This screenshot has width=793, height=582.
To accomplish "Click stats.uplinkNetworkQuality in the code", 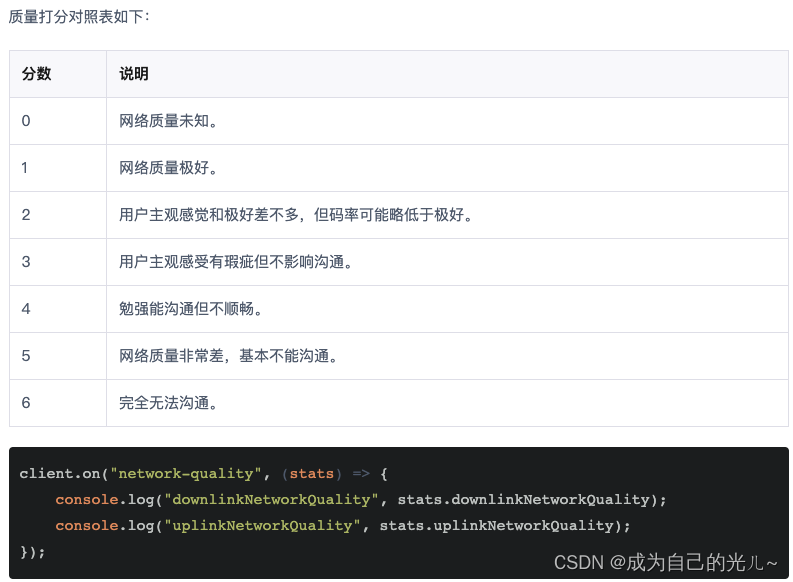I will (497, 526).
